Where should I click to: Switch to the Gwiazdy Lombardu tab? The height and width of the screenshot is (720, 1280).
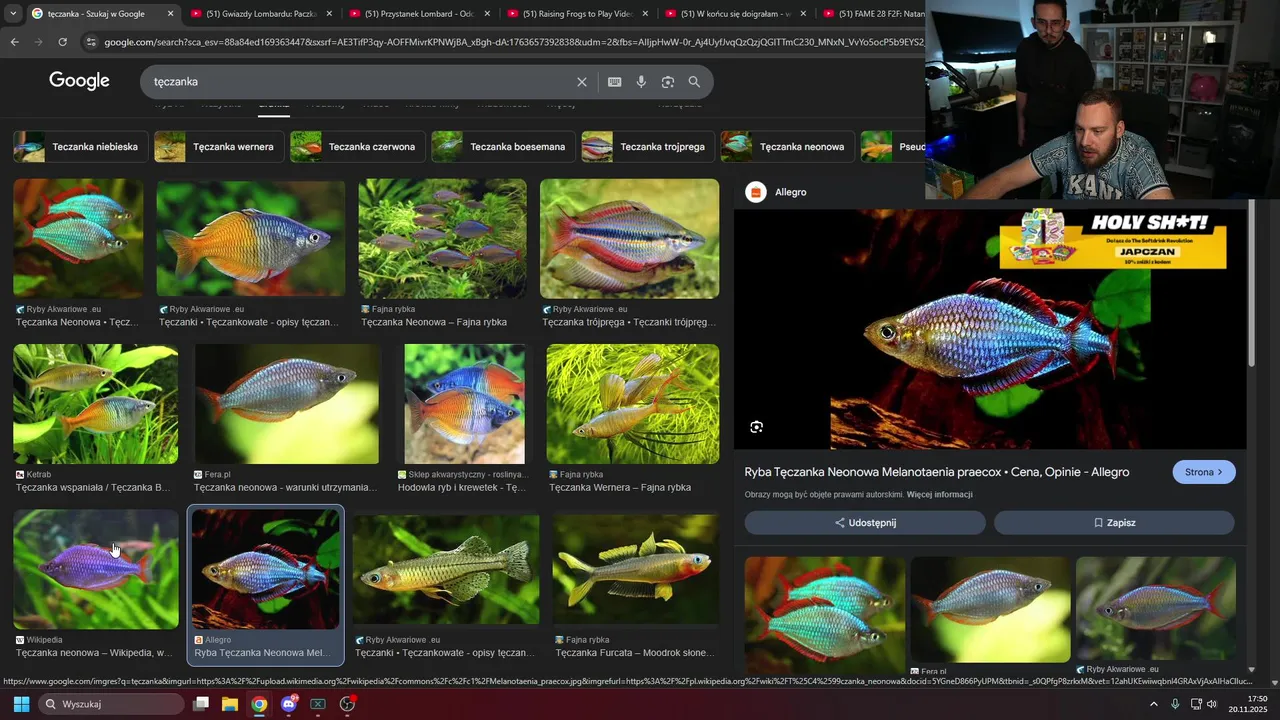pyautogui.click(x=260, y=14)
